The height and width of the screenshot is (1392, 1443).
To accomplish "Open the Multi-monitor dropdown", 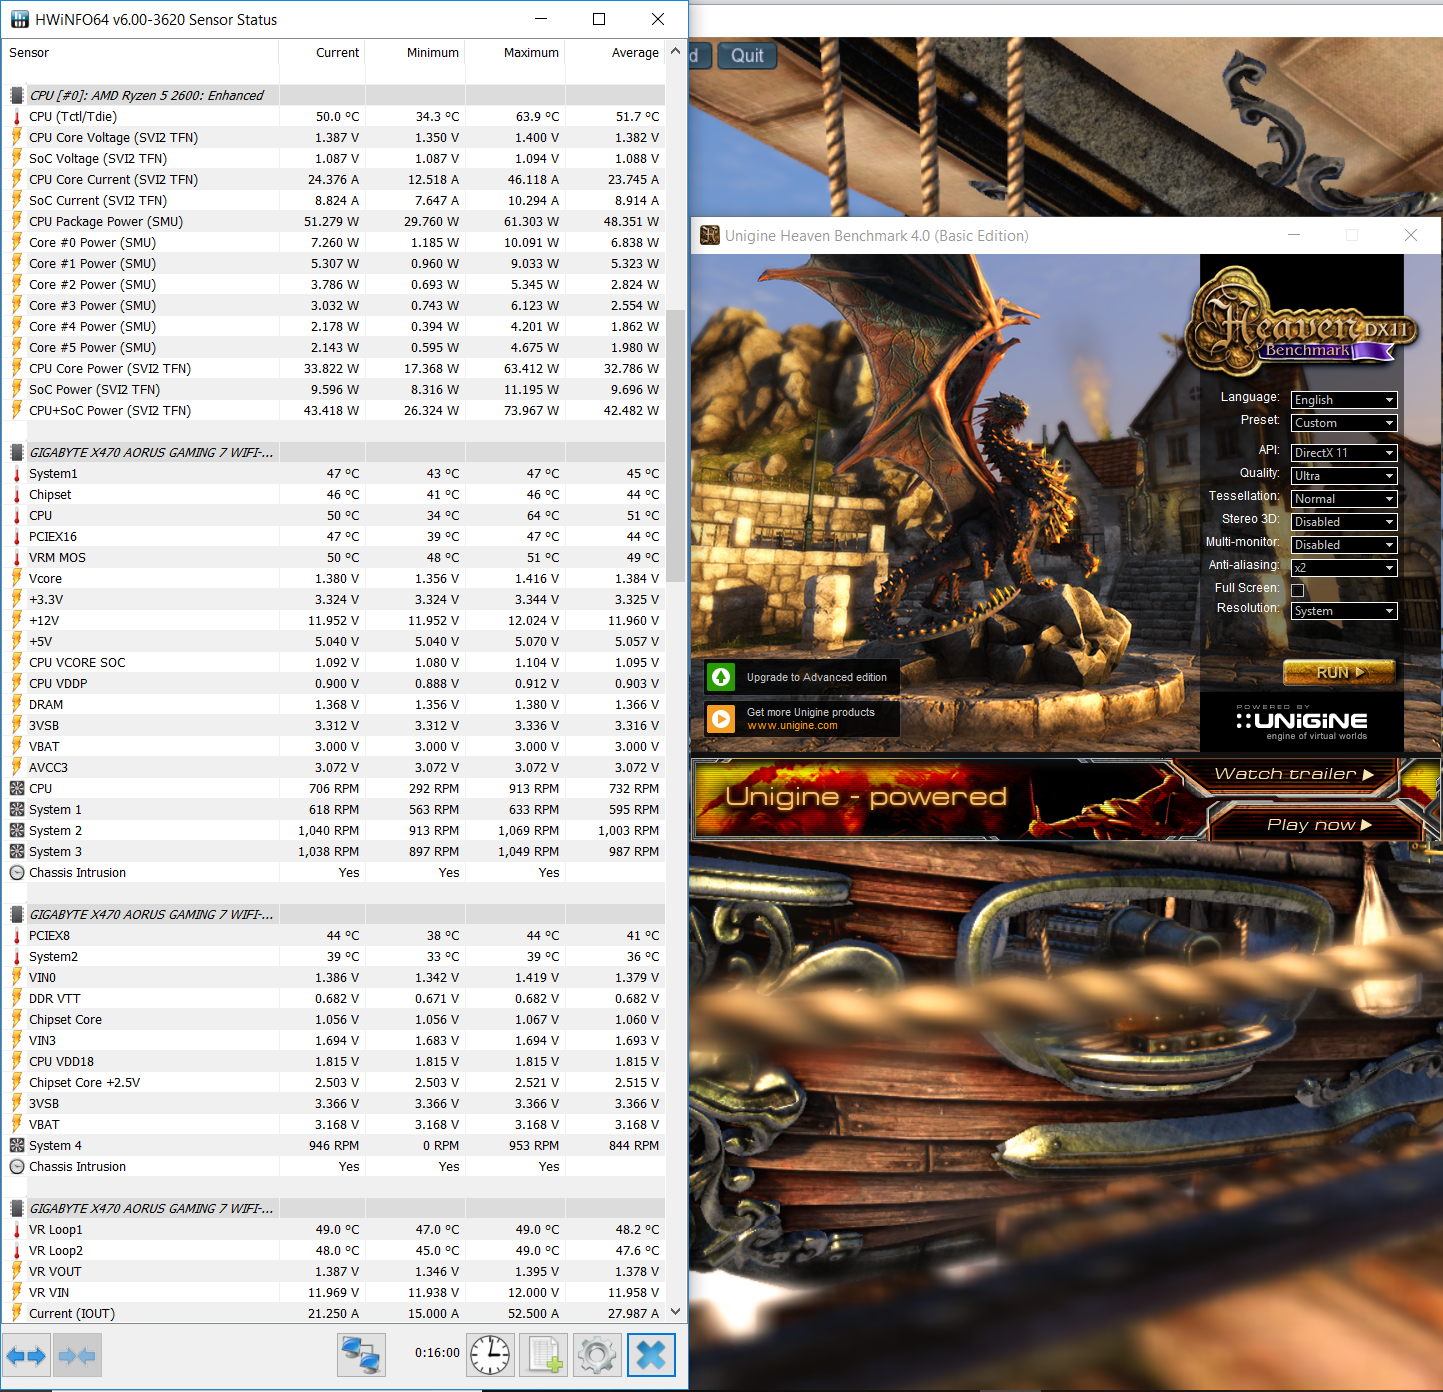I will click(1344, 545).
